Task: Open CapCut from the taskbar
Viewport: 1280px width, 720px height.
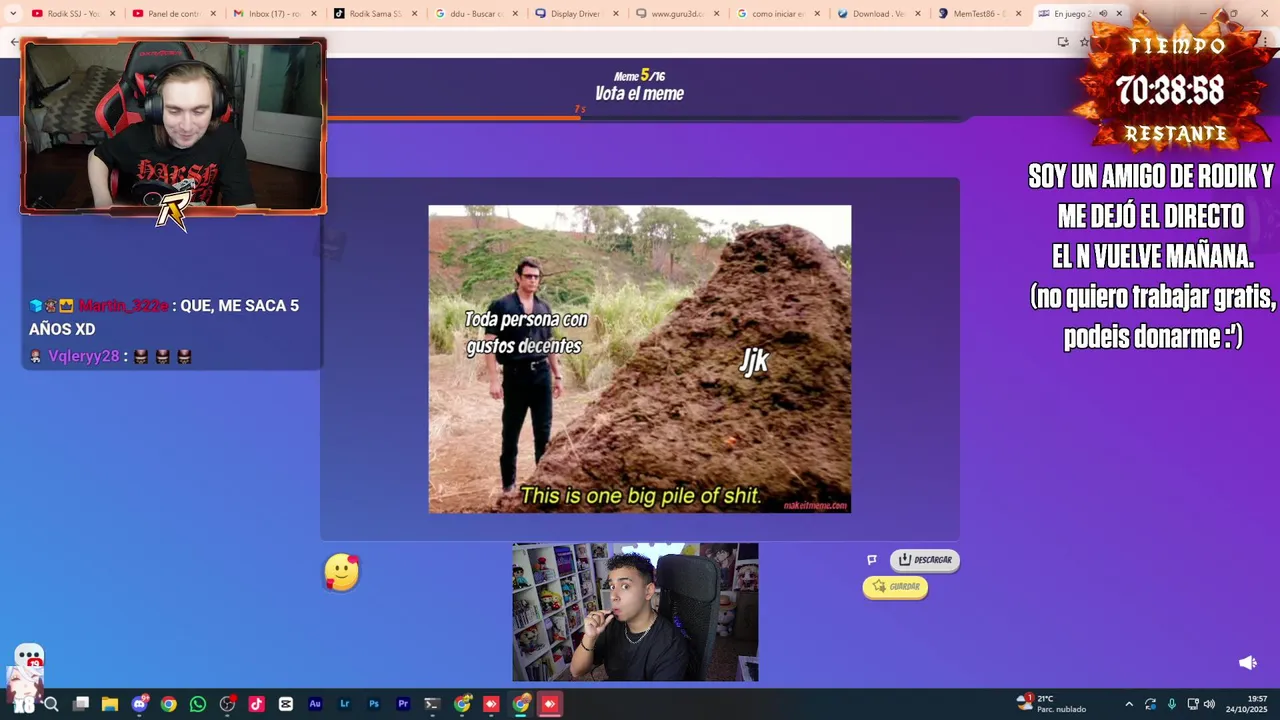Action: pyautogui.click(x=286, y=704)
